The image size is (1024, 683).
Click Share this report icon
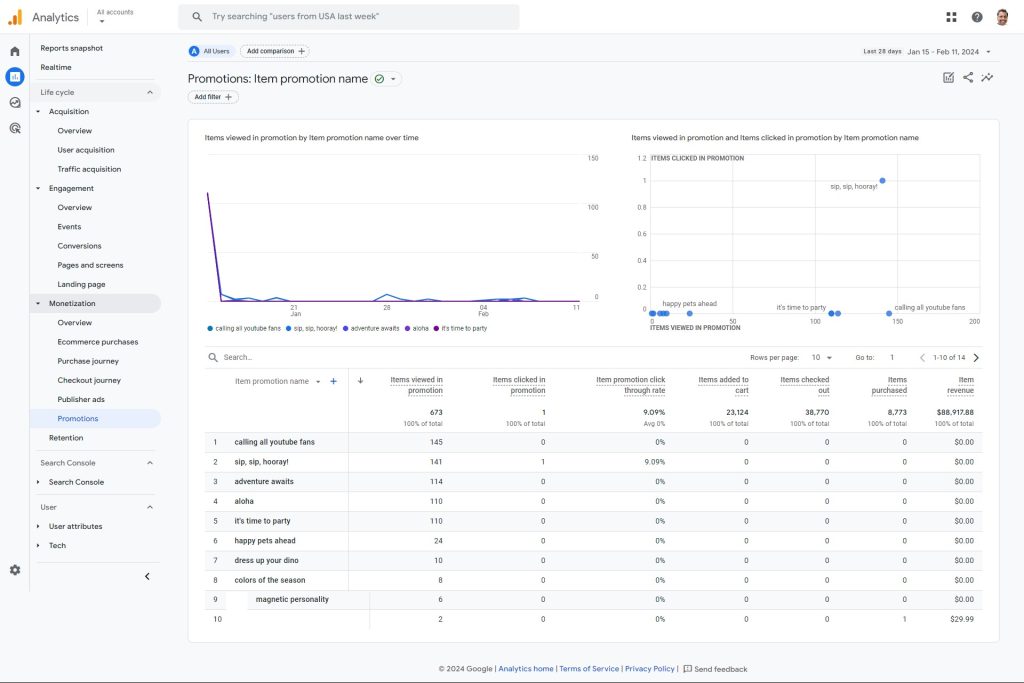coord(968,78)
